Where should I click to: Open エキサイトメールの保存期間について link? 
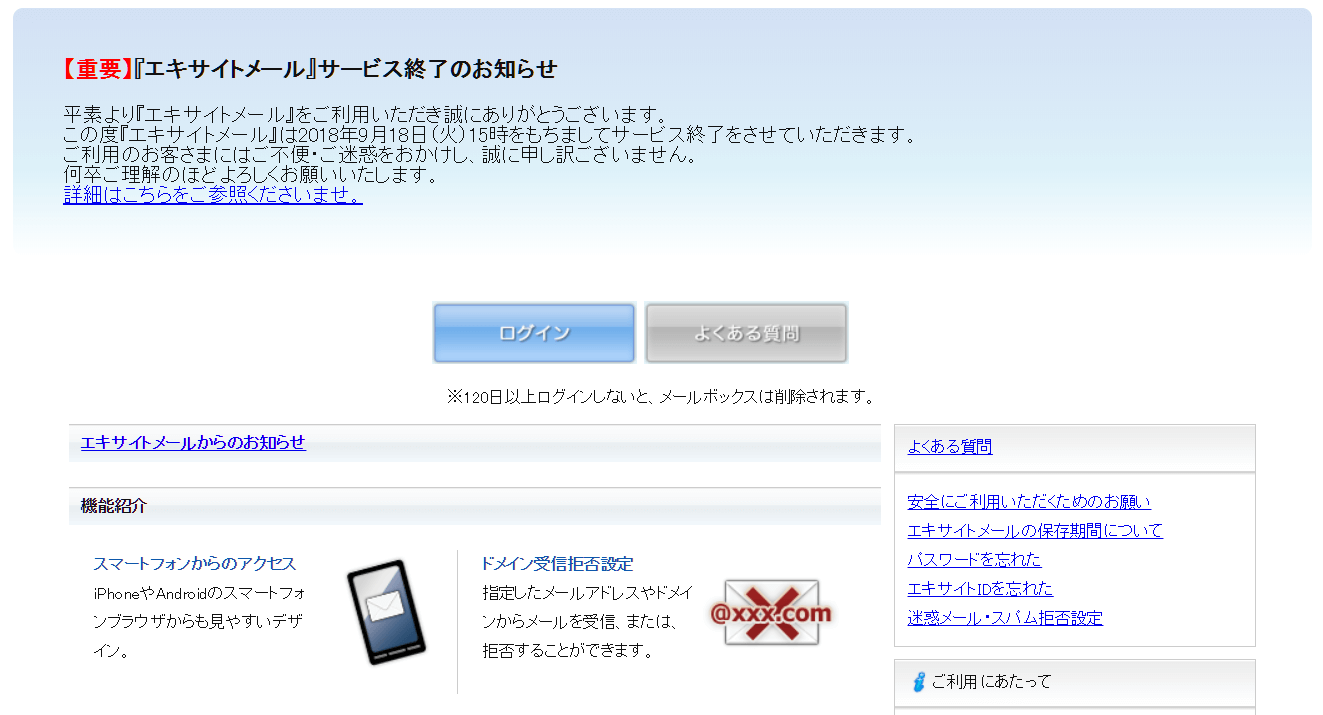(1035, 531)
